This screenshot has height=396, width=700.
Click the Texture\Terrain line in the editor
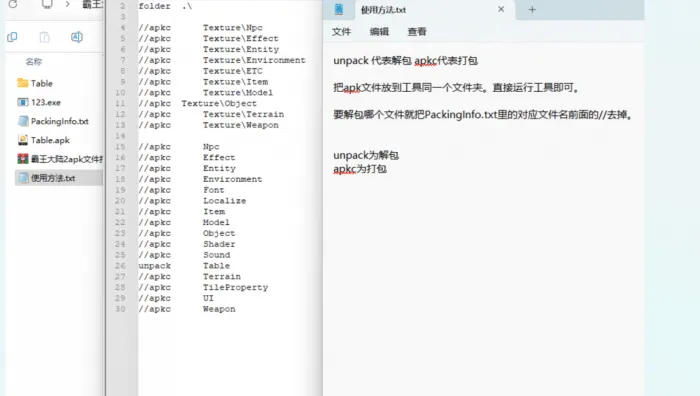(x=211, y=114)
